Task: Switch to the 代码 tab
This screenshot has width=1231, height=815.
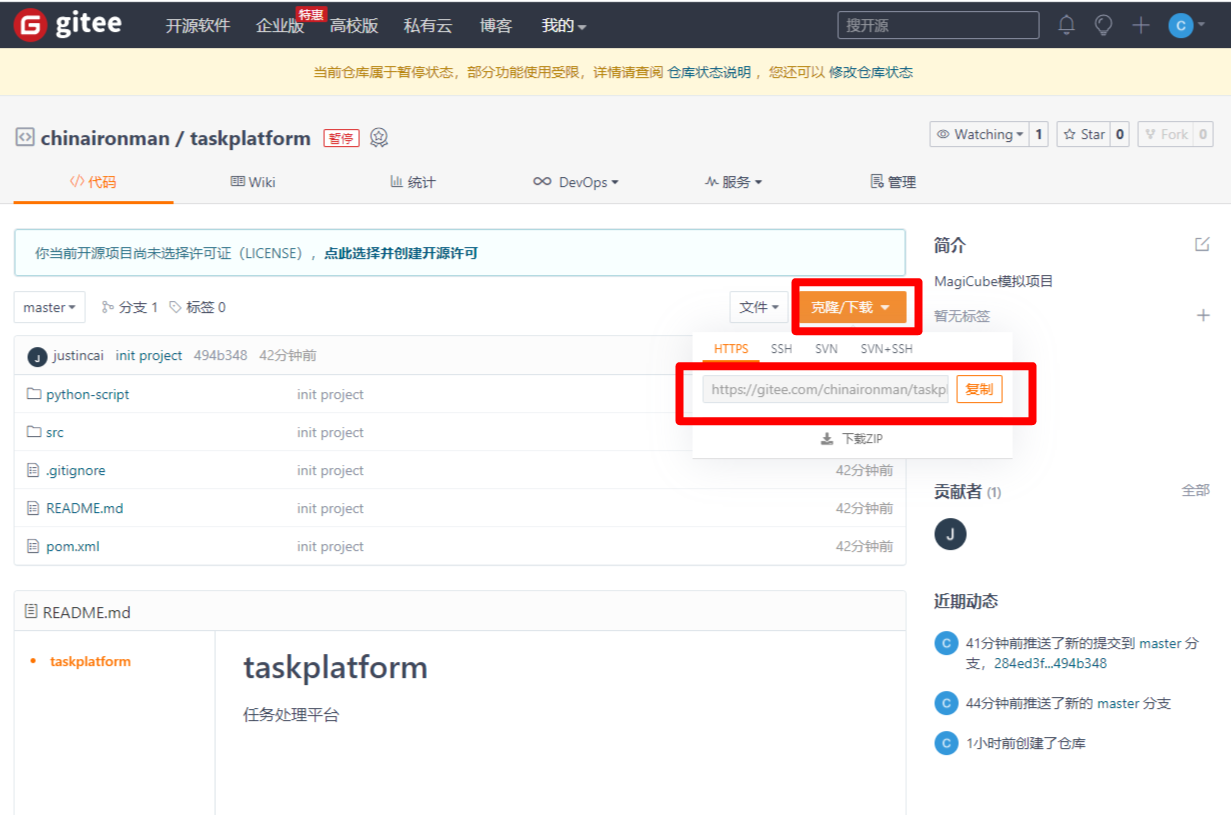Action: click(93, 182)
